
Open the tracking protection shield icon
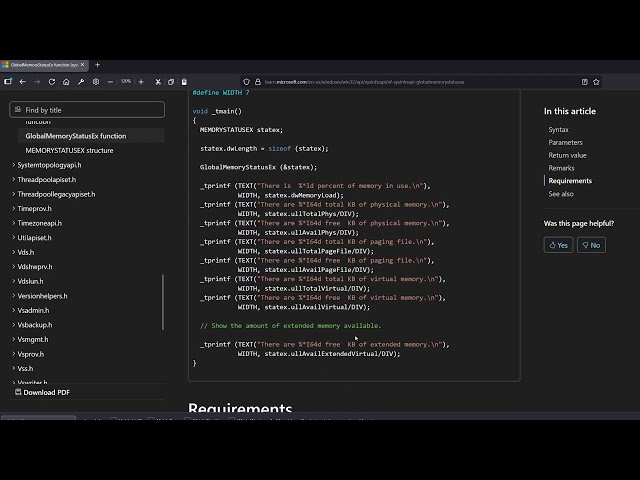(247, 82)
